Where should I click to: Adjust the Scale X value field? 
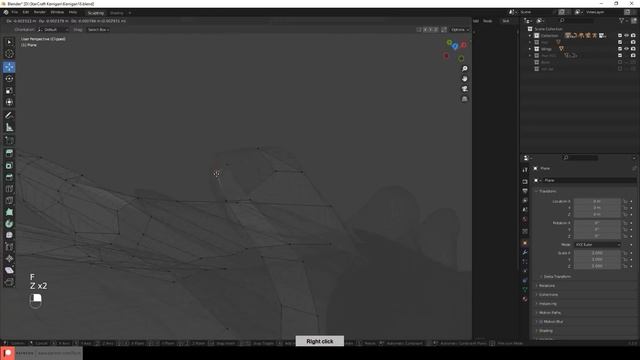click(597, 253)
